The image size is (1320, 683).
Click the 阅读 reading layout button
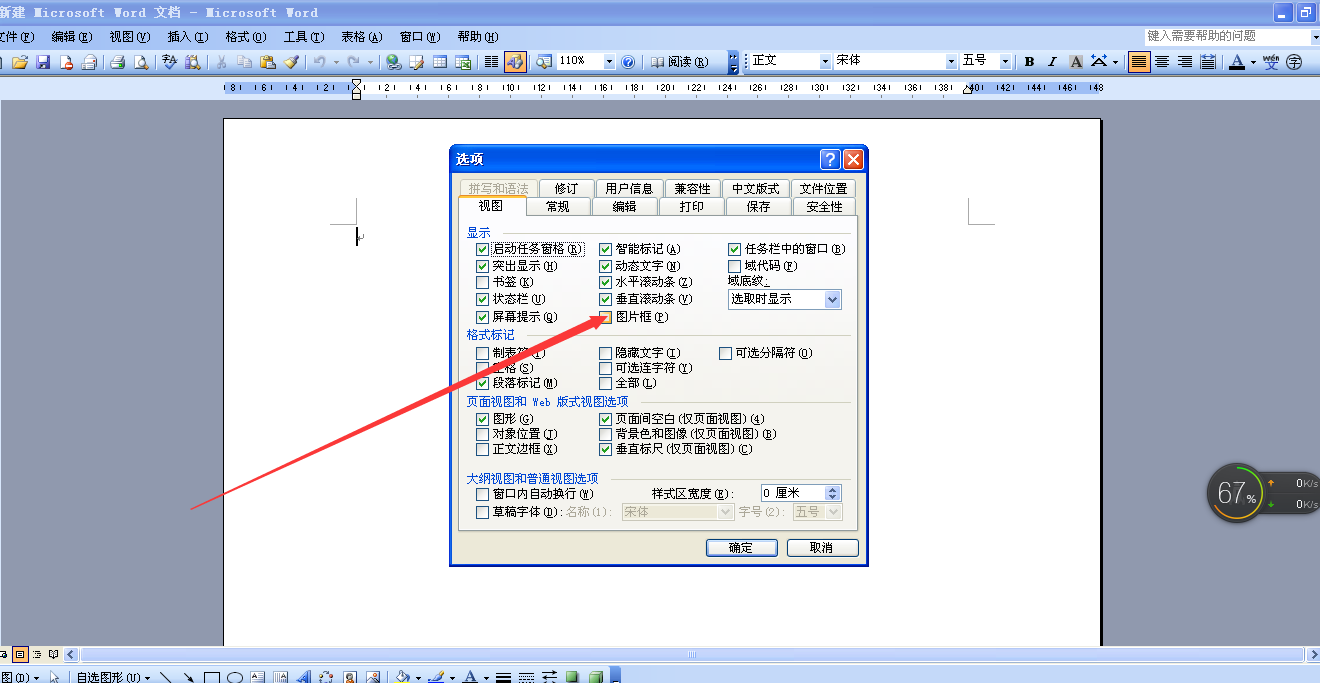[x=679, y=62]
